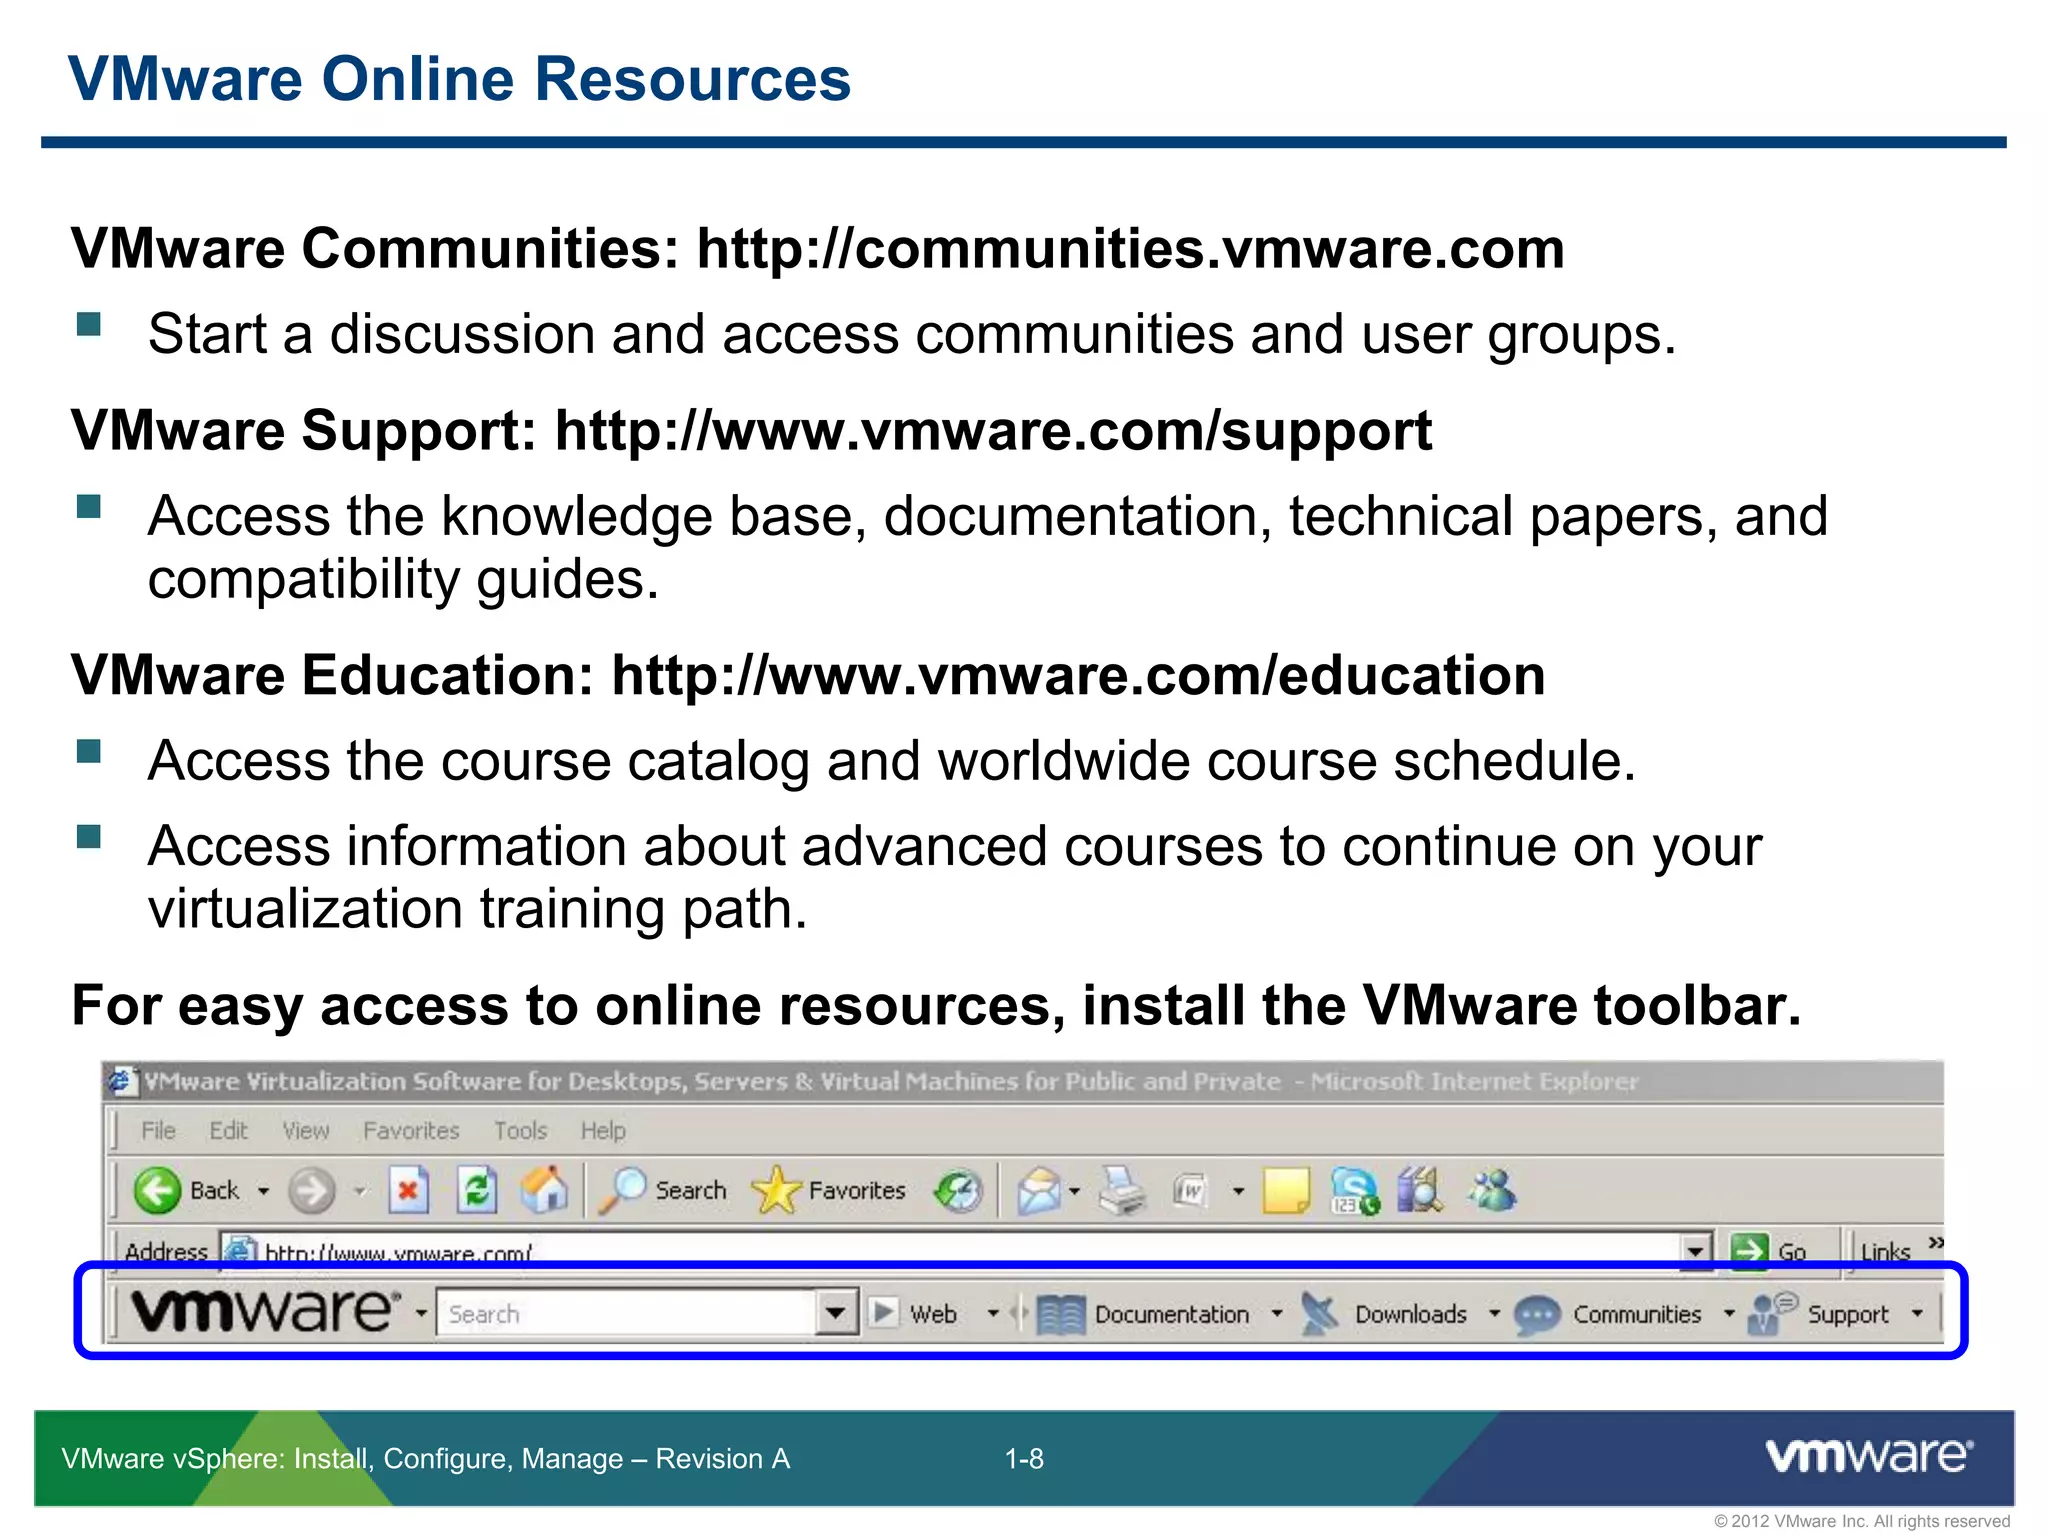
Task: Click the green Go arrow icon
Action: pyautogui.click(x=1750, y=1251)
